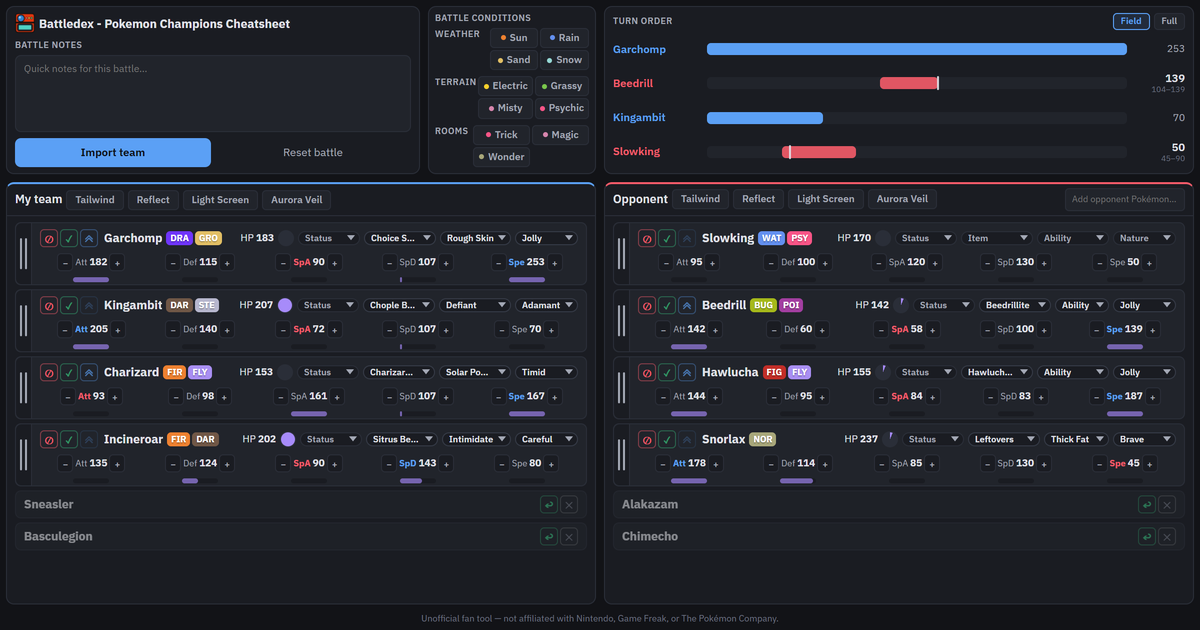
Task: Toggle Snow weather
Action: click(566, 60)
